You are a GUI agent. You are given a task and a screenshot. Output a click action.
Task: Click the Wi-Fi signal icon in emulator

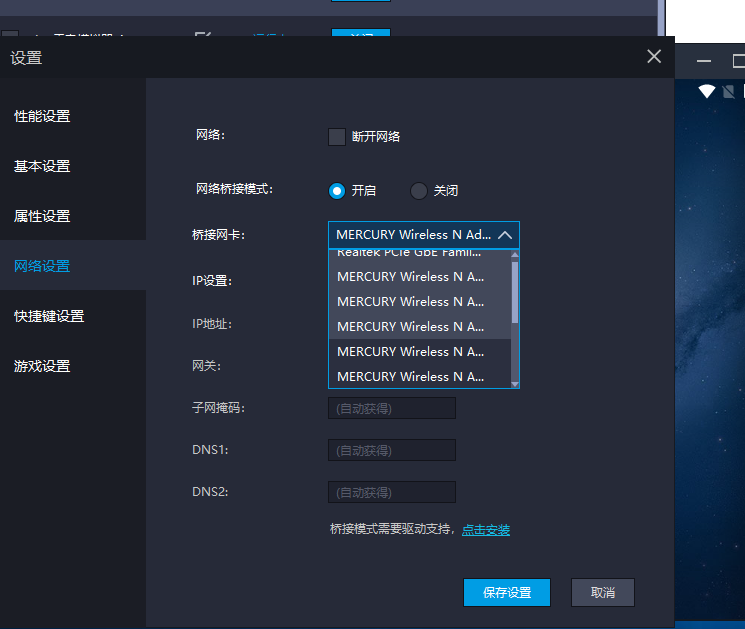point(707,92)
